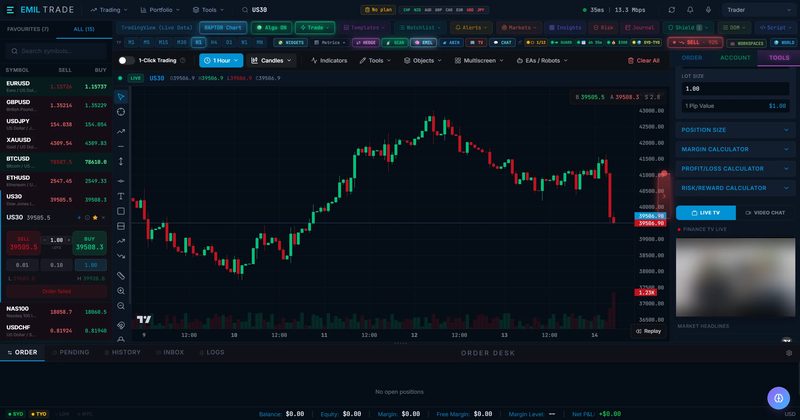Select the cursor arrow drawing tool

pyautogui.click(x=121, y=96)
